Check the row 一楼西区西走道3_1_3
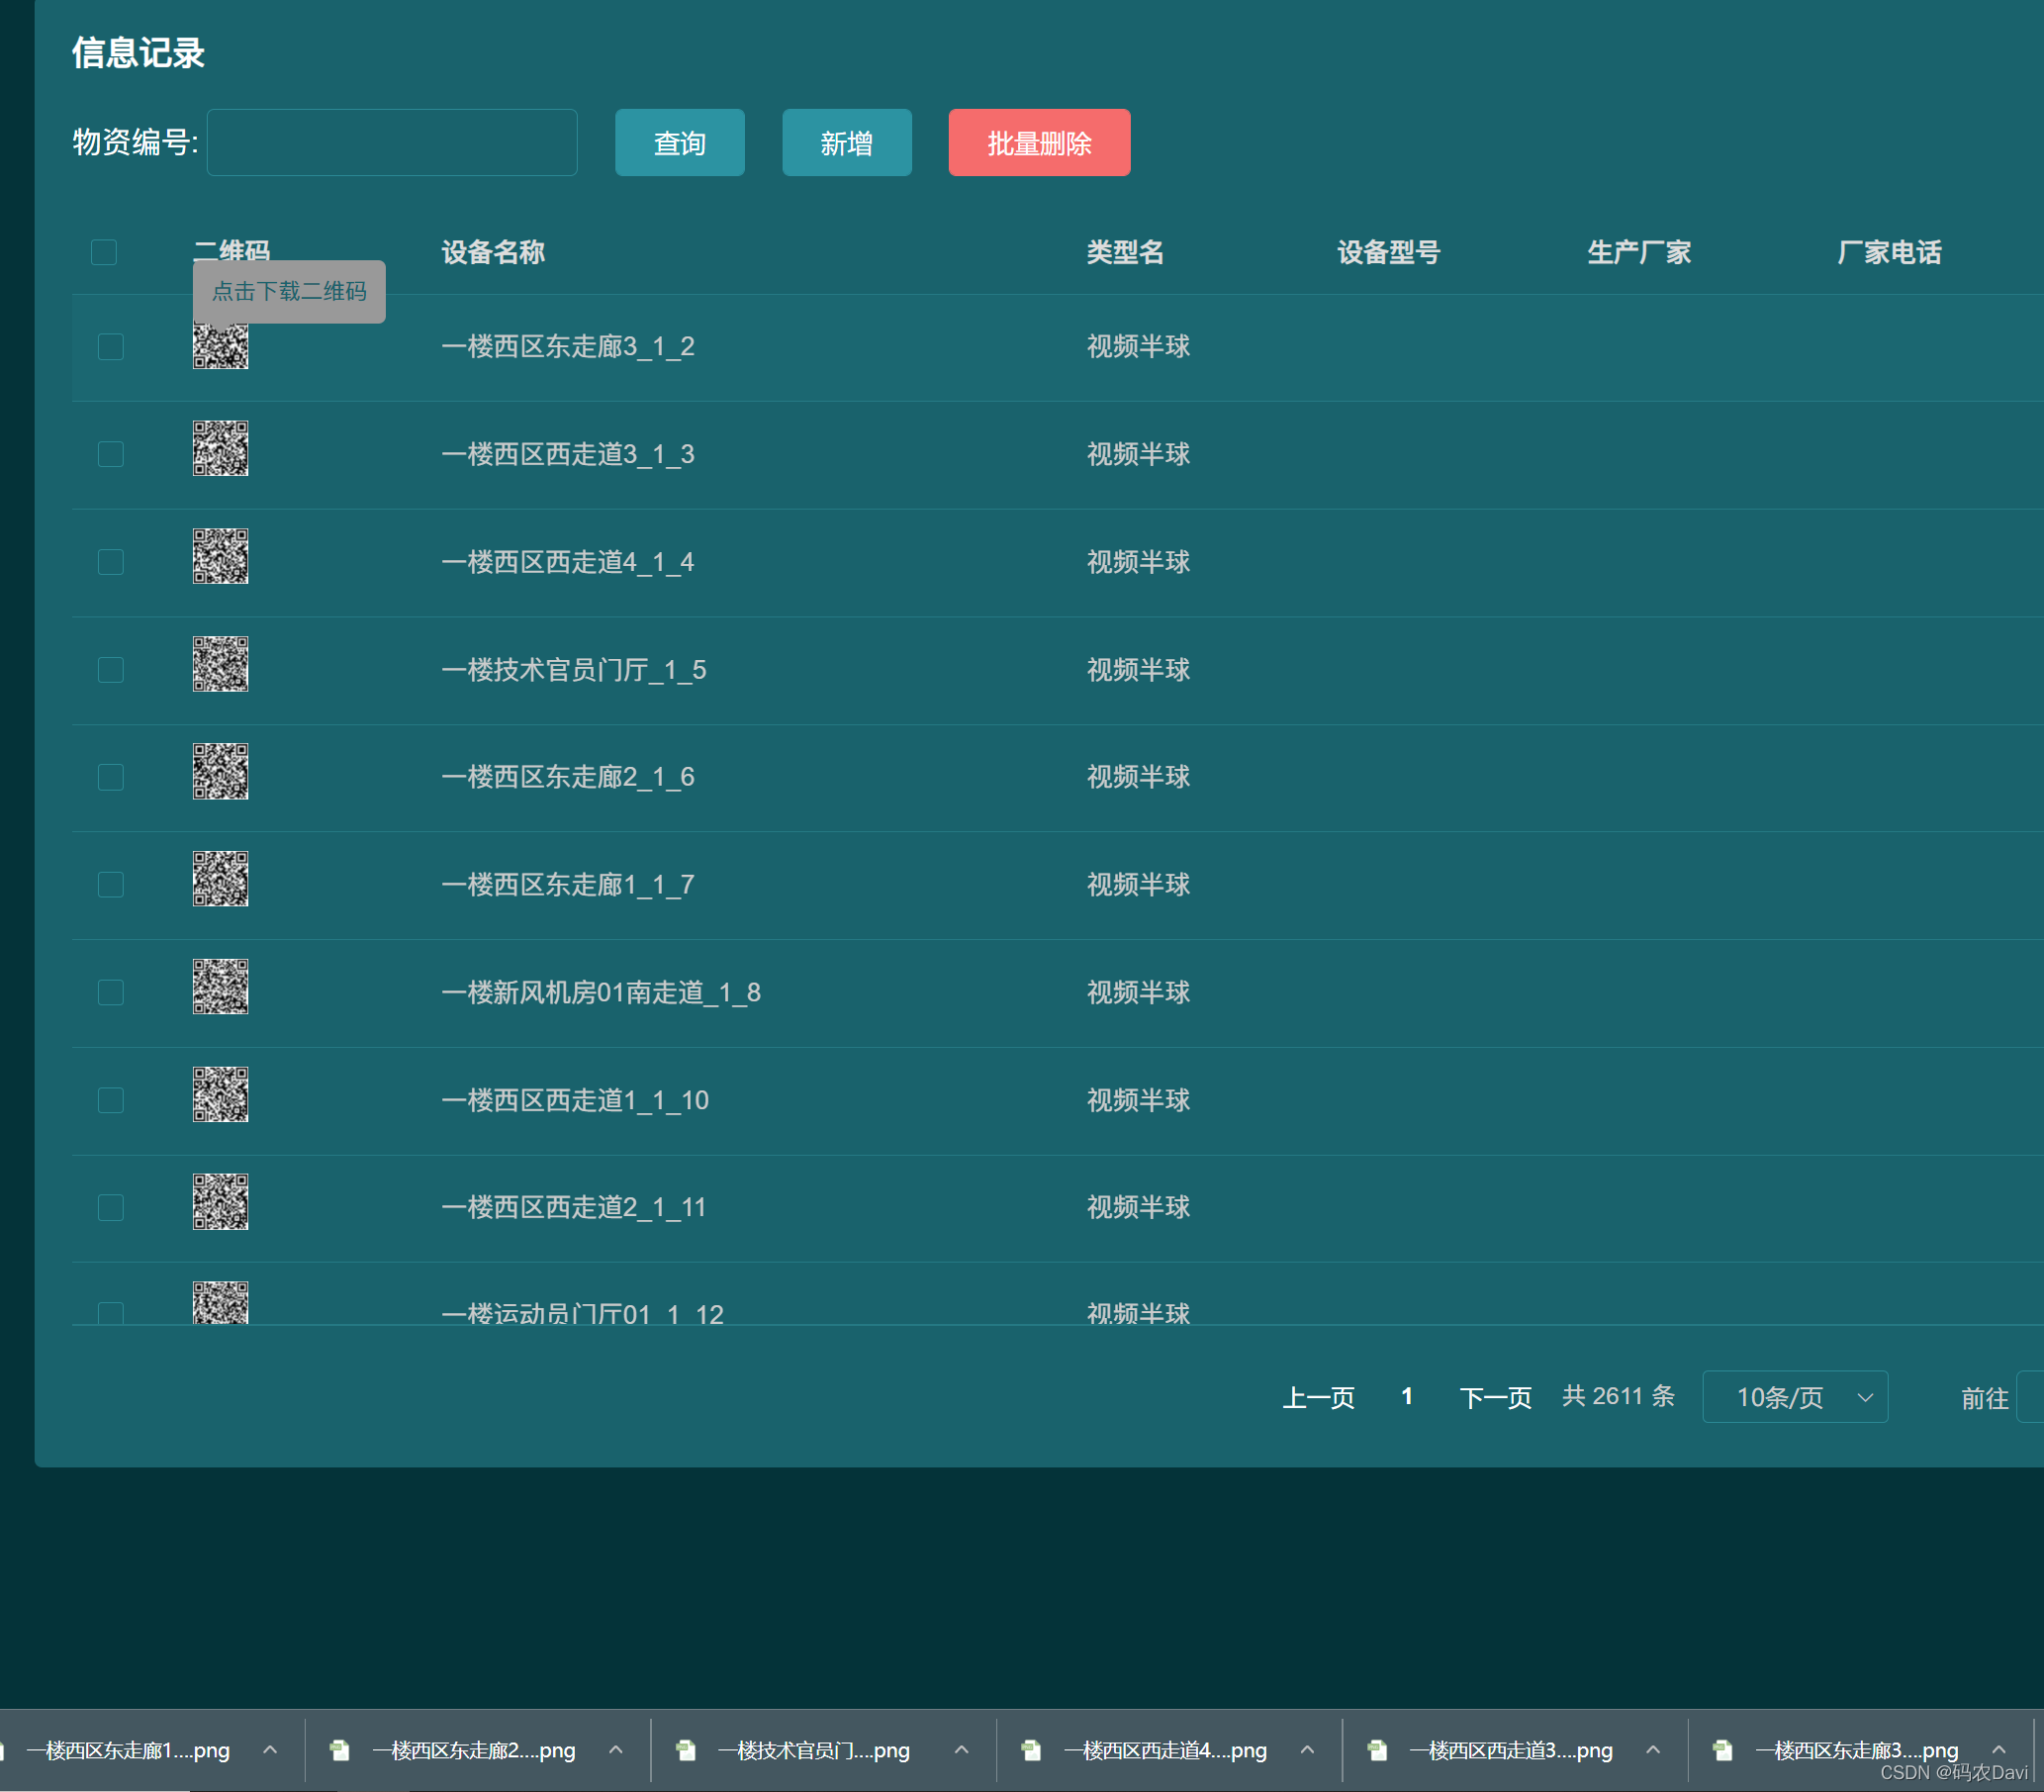The image size is (2044, 1792). click(111, 454)
